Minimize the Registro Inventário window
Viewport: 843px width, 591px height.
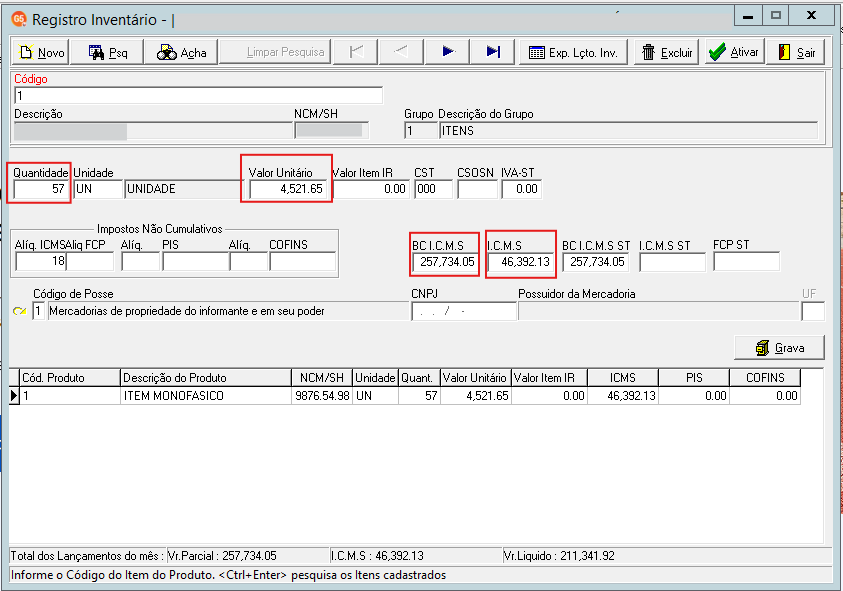point(748,16)
